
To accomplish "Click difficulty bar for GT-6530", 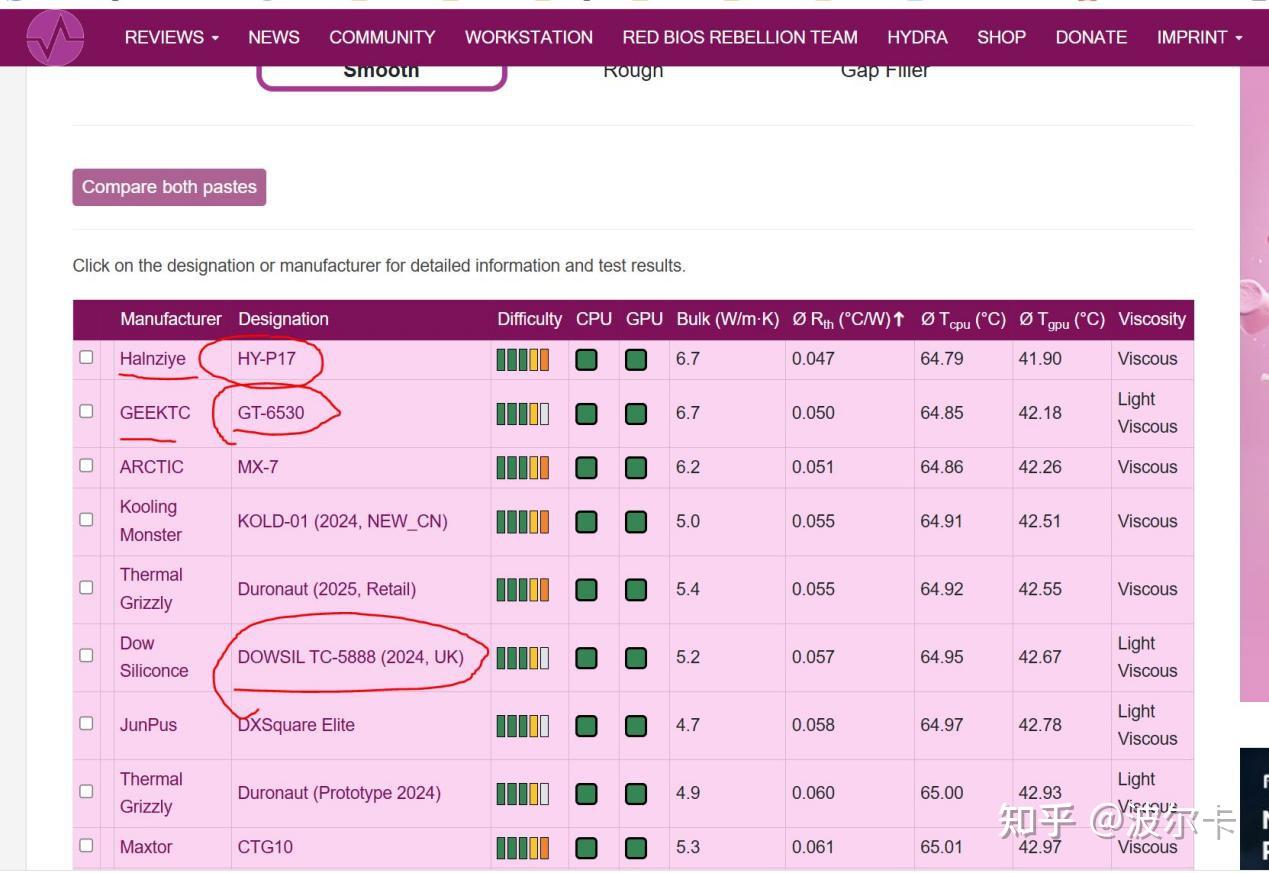I will pos(523,413).
